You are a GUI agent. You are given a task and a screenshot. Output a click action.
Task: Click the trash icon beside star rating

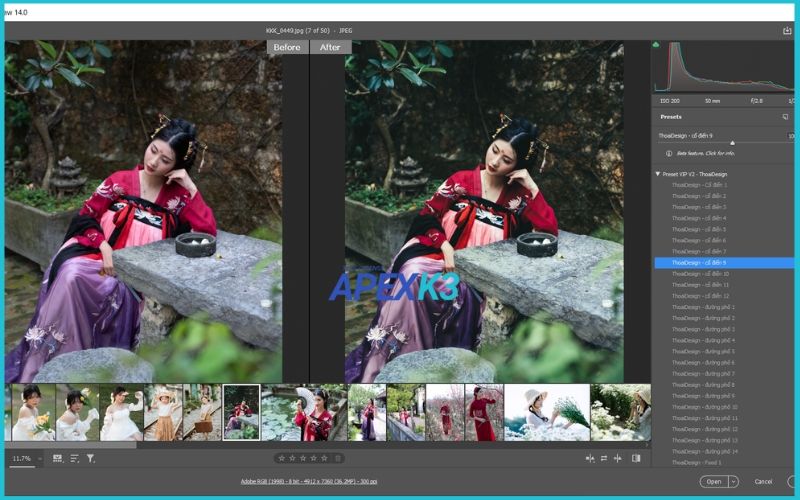point(338,458)
